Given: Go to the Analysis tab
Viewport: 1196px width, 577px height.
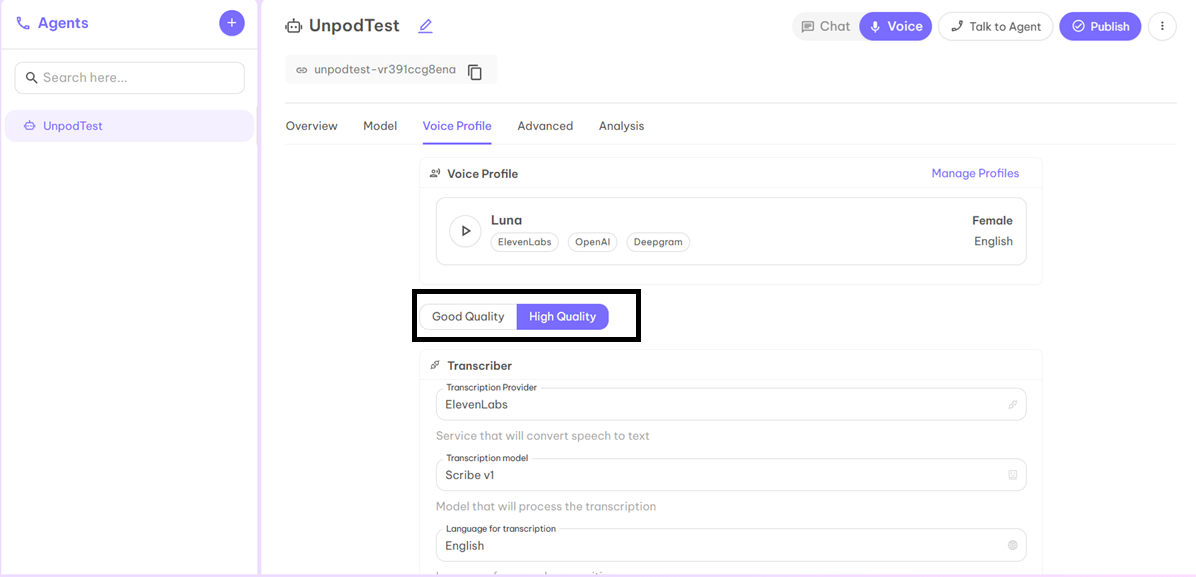Looking at the screenshot, I should tap(622, 126).
